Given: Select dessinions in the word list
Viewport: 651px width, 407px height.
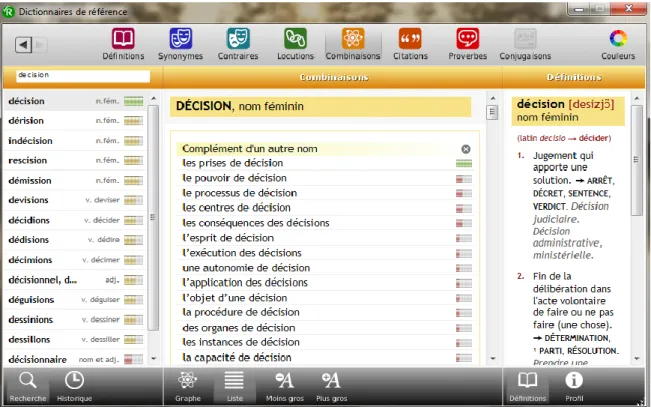Looking at the screenshot, I should coord(76,320).
